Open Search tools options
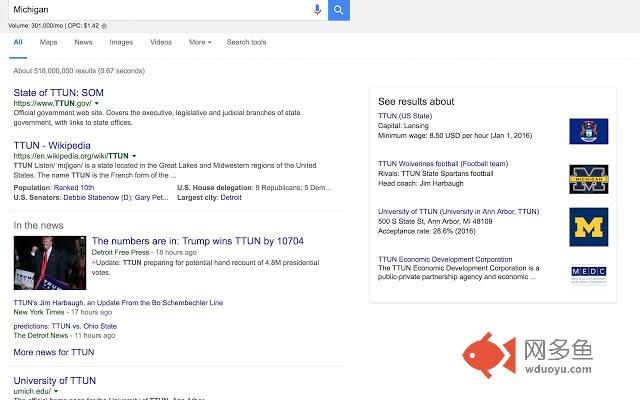 coord(246,42)
